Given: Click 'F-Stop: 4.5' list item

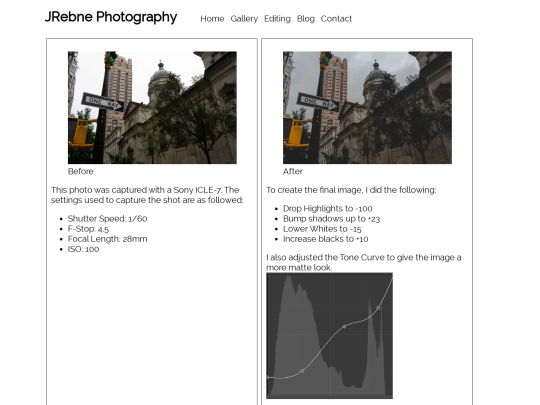Looking at the screenshot, I should tap(88, 229).
